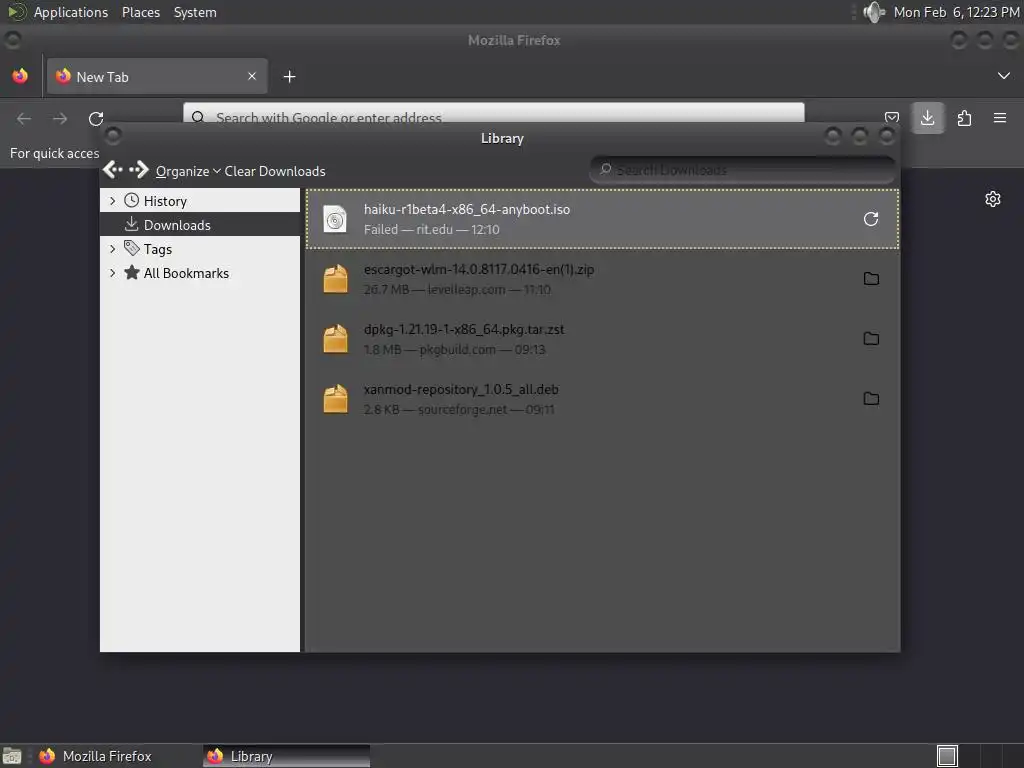This screenshot has width=1024, height=768.
Task: Expand the All Bookmarks tree node
Action: [112, 273]
